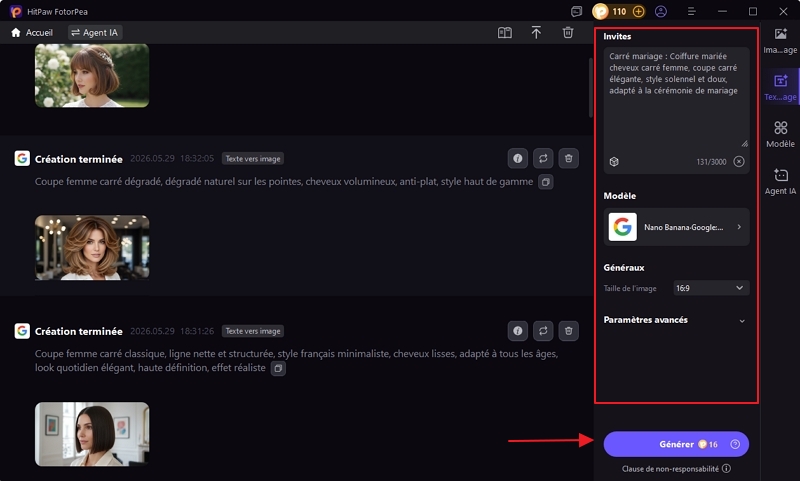Delete the 18:32:05 creation
Screen dimensions: 800x481
[x=568, y=159]
